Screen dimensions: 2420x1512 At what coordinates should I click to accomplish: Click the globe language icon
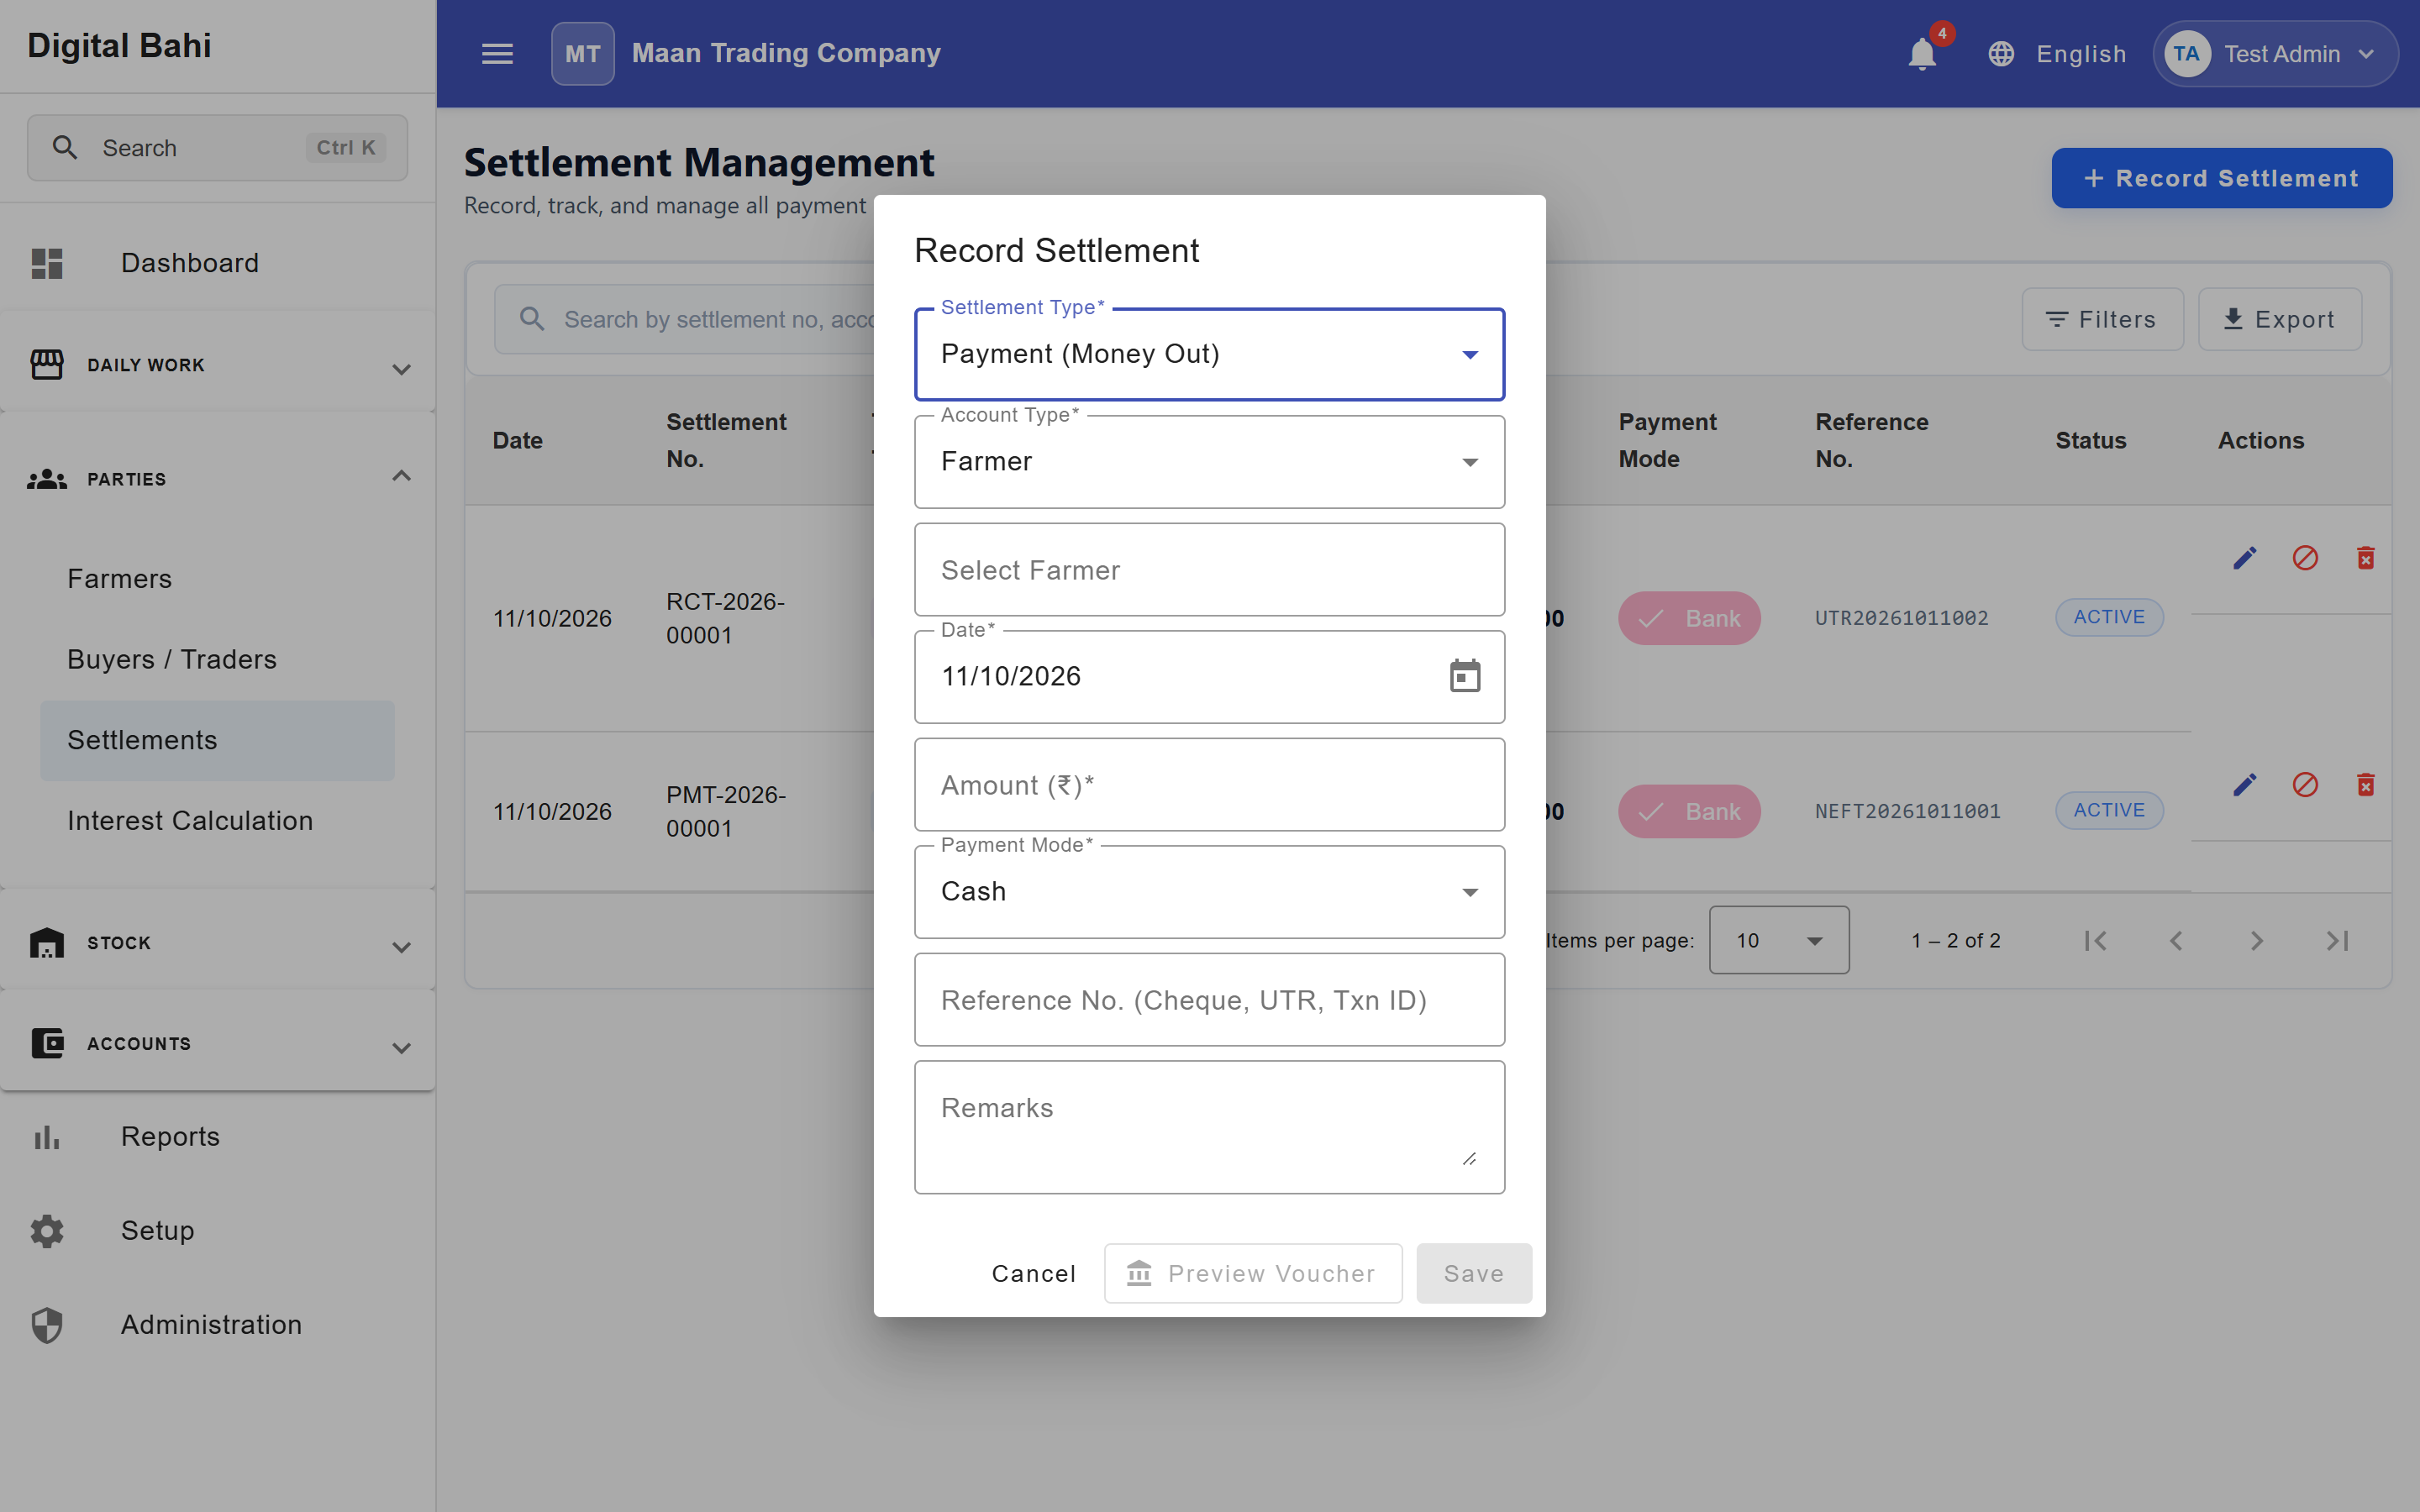click(x=2001, y=54)
